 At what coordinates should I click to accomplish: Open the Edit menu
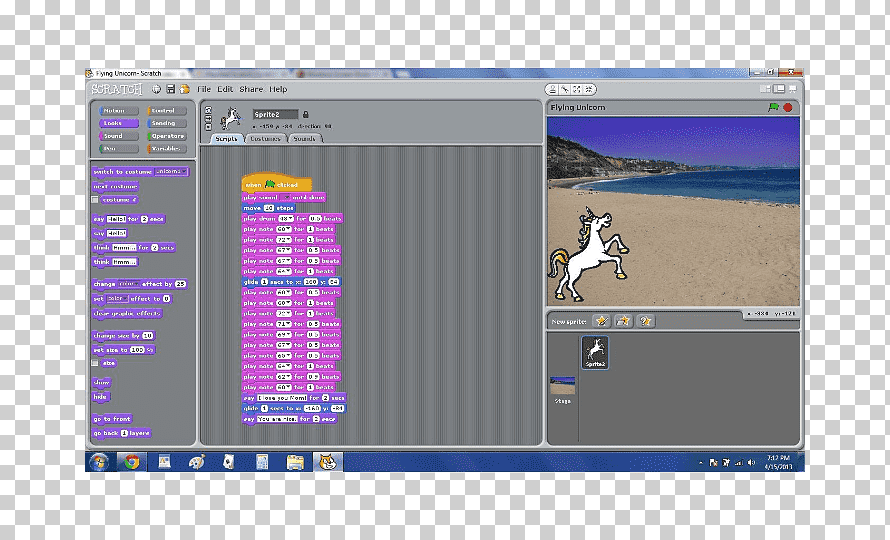click(x=225, y=89)
